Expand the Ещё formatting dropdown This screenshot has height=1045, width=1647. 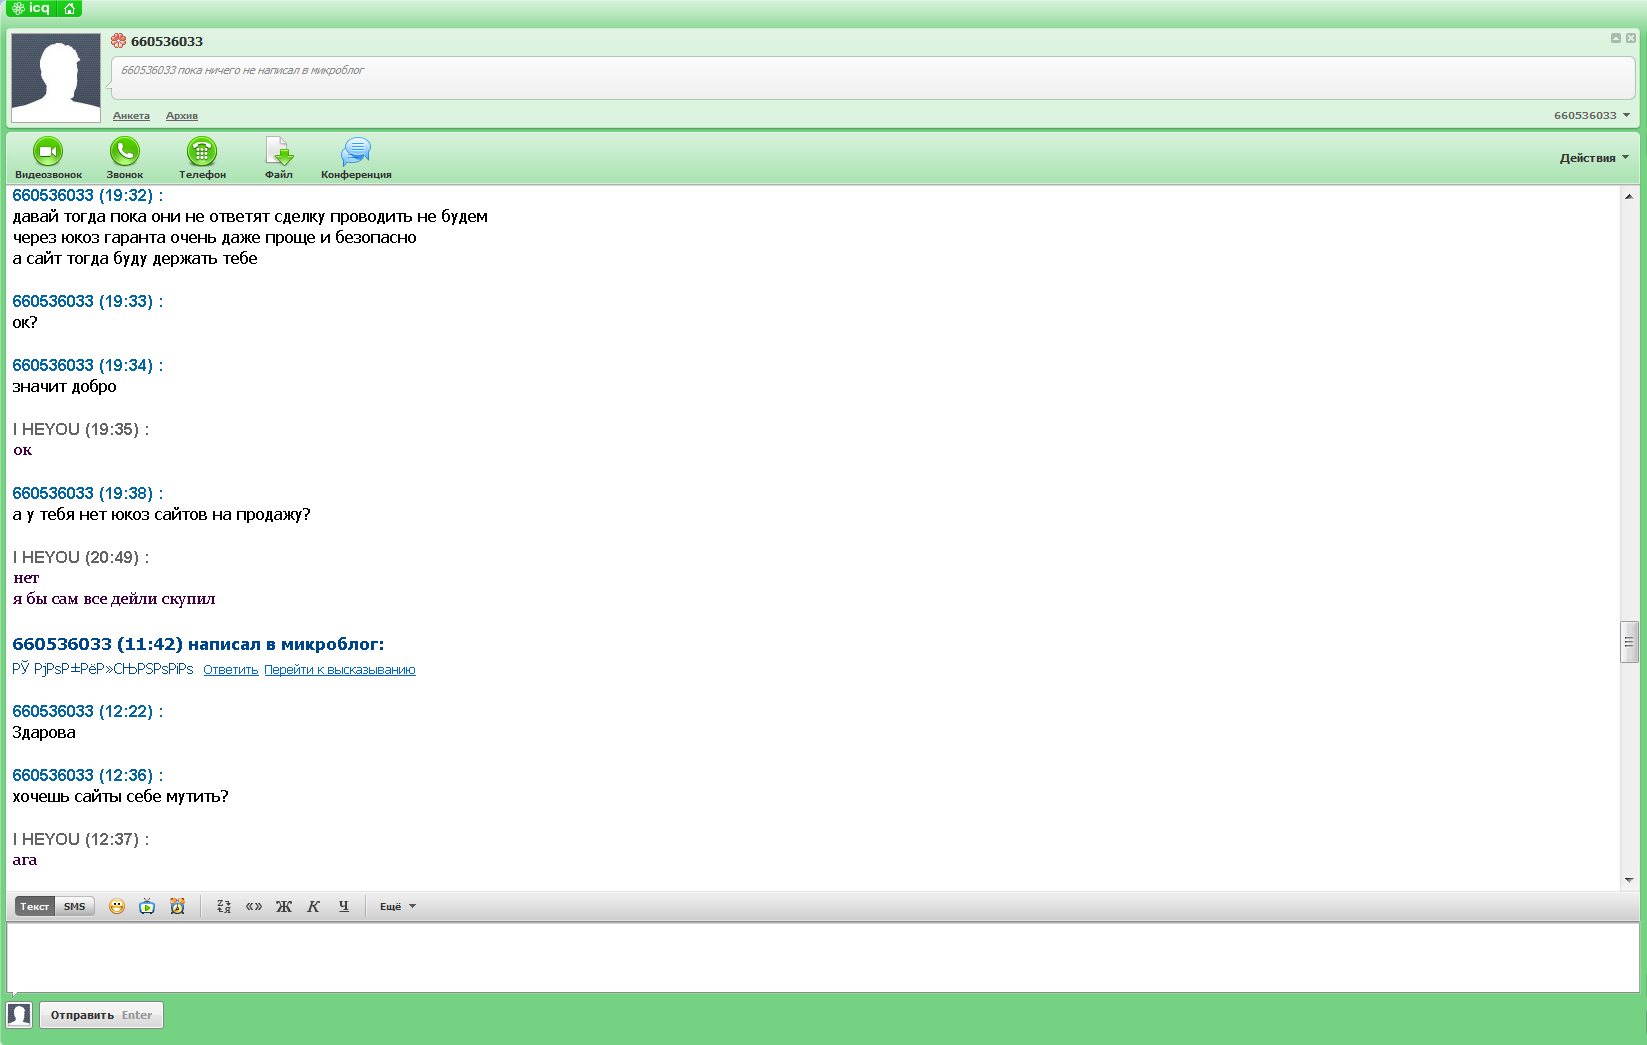pyautogui.click(x=397, y=907)
